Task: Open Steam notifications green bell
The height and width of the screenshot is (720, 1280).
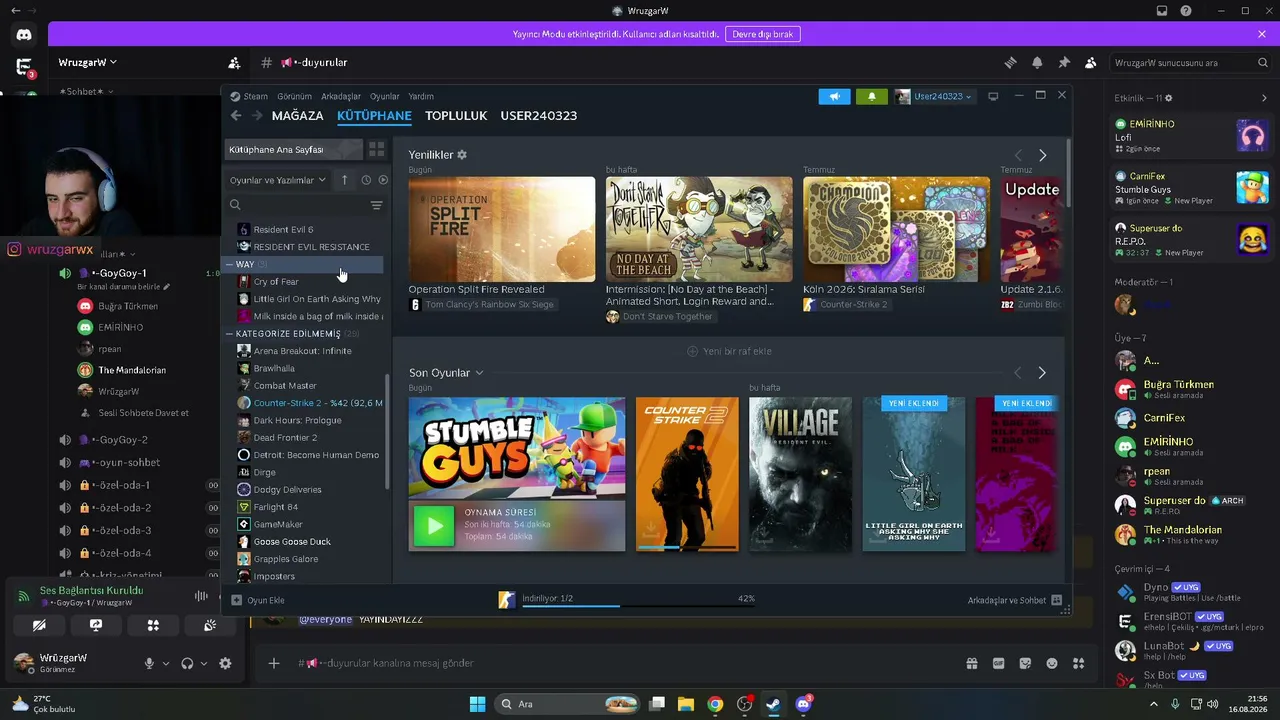Action: [x=871, y=97]
